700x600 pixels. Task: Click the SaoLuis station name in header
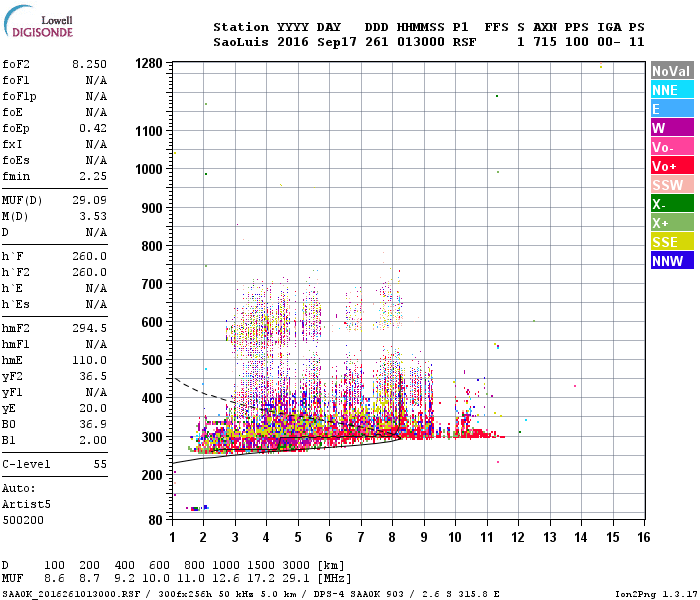(241, 42)
